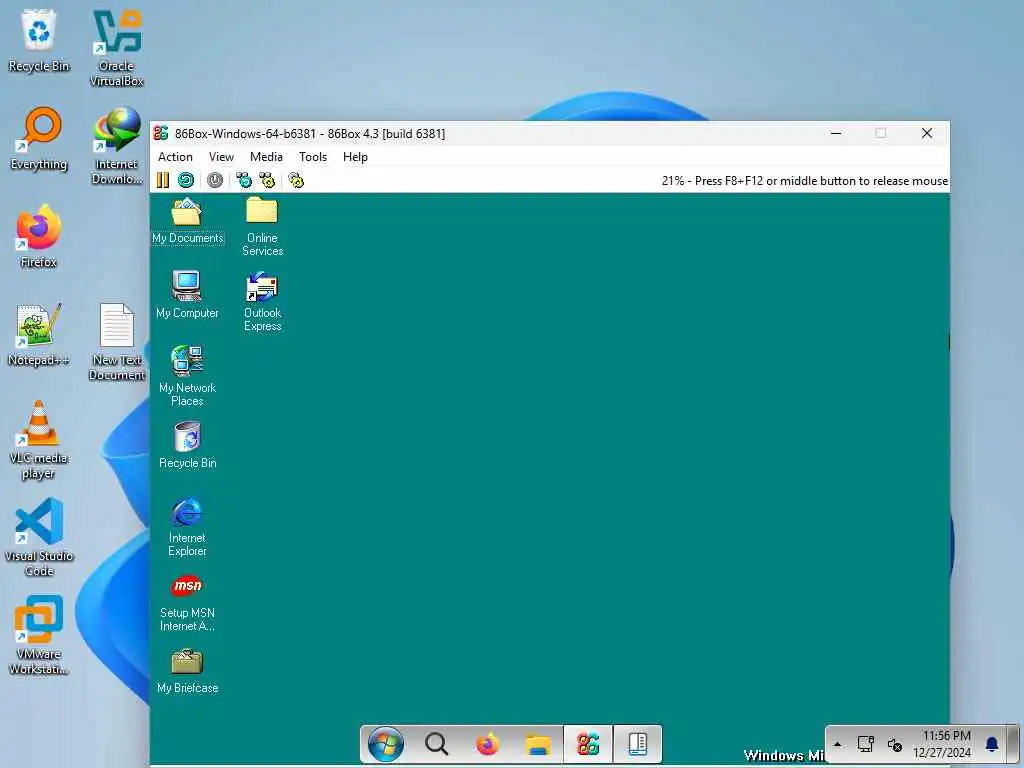
Task: Select Internet Download Manager desktop shortcut
Action: click(x=116, y=146)
